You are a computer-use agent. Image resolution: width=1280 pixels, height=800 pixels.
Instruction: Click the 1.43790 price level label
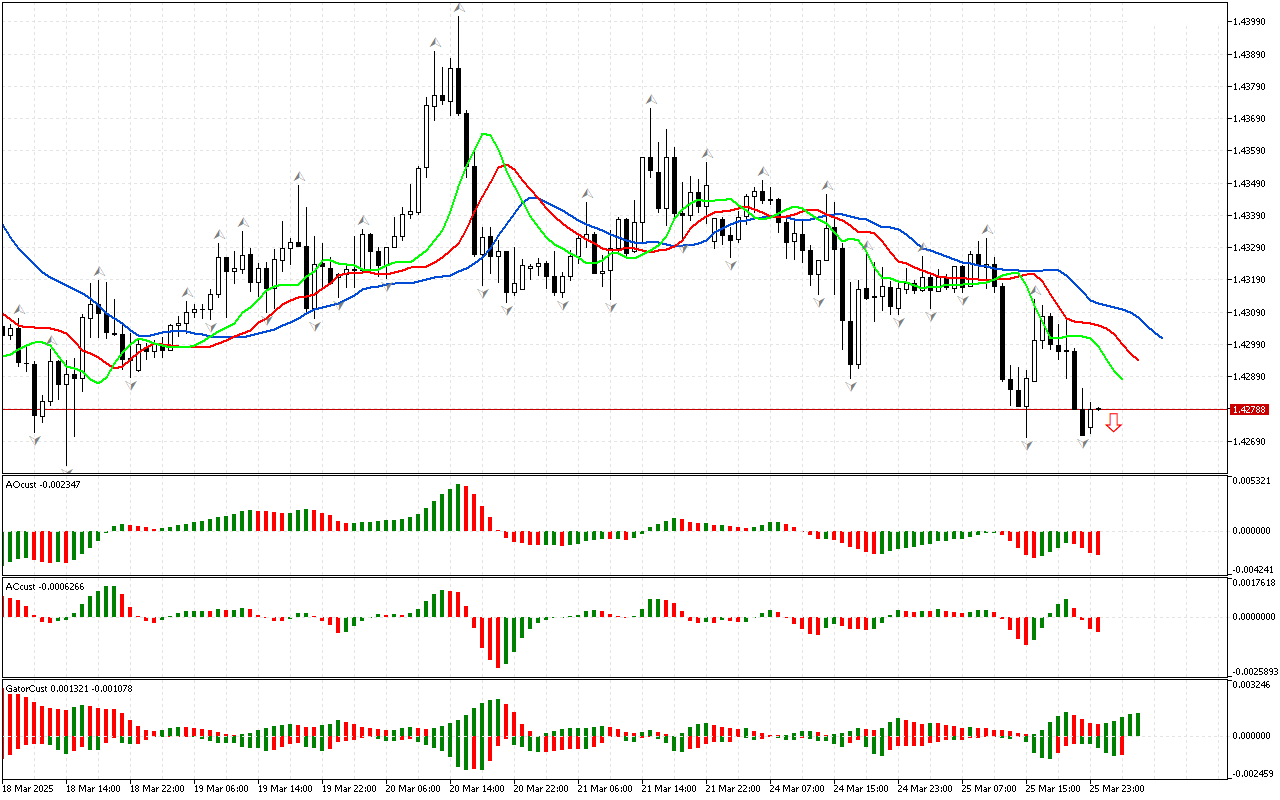tap(1250, 86)
